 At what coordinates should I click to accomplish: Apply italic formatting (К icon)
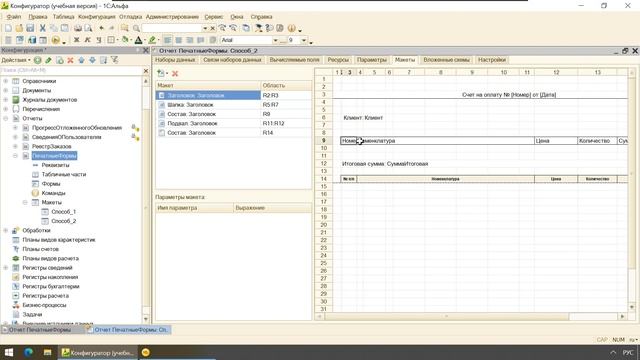tap(87, 40)
